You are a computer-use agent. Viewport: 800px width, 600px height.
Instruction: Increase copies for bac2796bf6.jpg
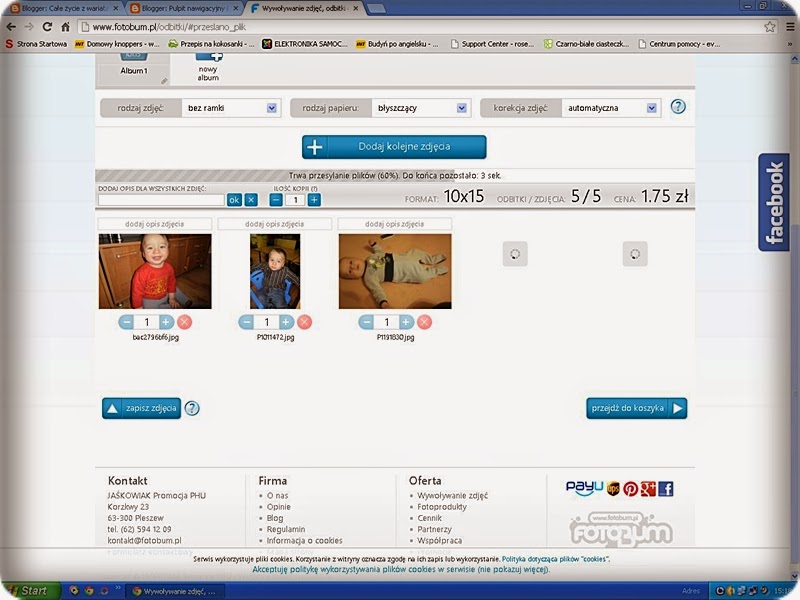point(165,322)
